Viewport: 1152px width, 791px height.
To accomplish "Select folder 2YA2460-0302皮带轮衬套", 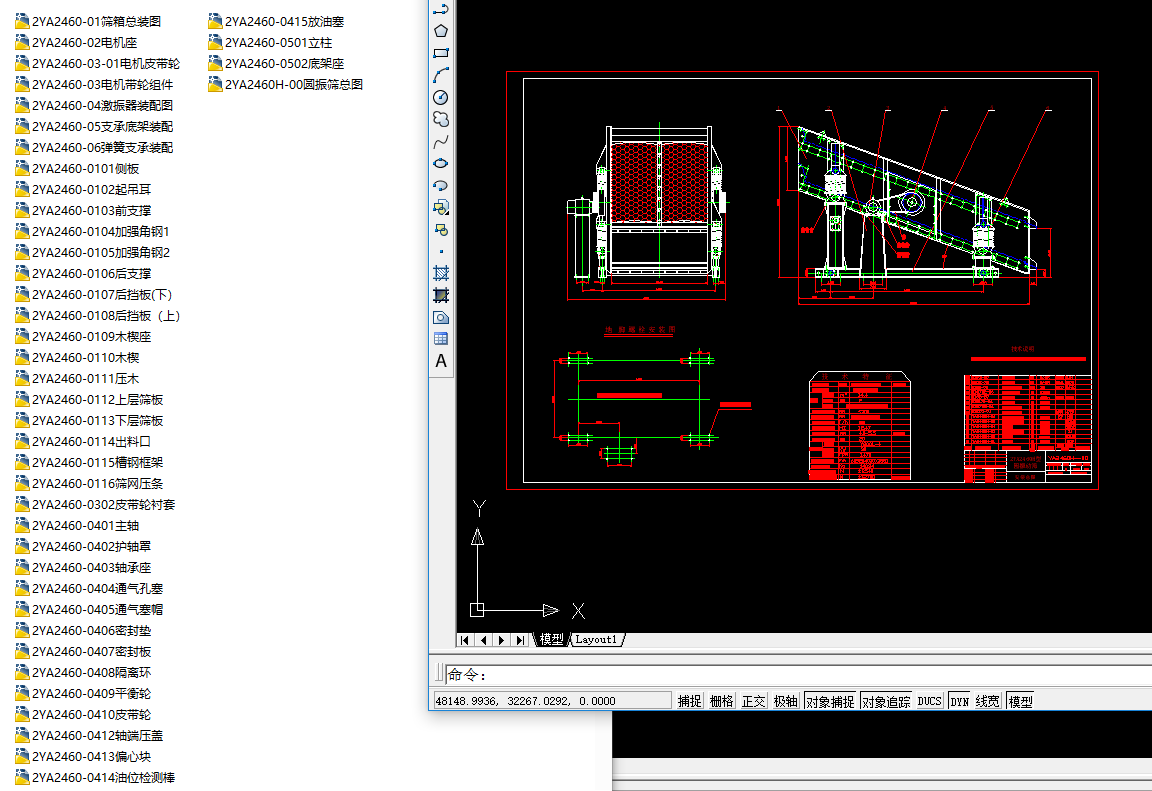I will (x=96, y=505).
